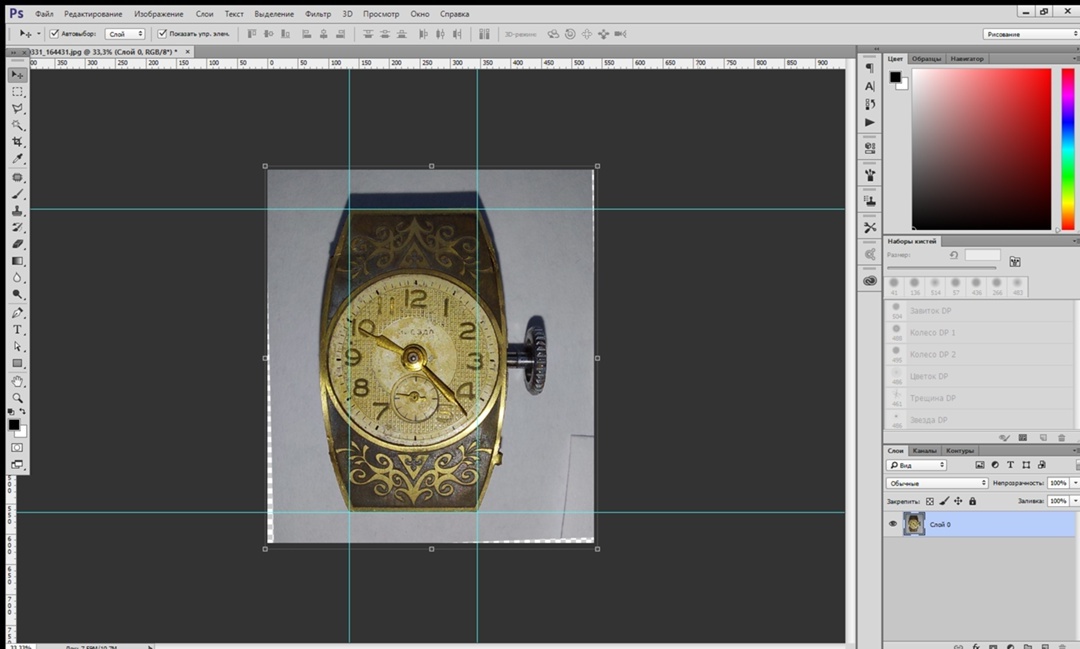The width and height of the screenshot is (1080, 649).
Task: Click the brush Размер slider
Action: [x=942, y=267]
